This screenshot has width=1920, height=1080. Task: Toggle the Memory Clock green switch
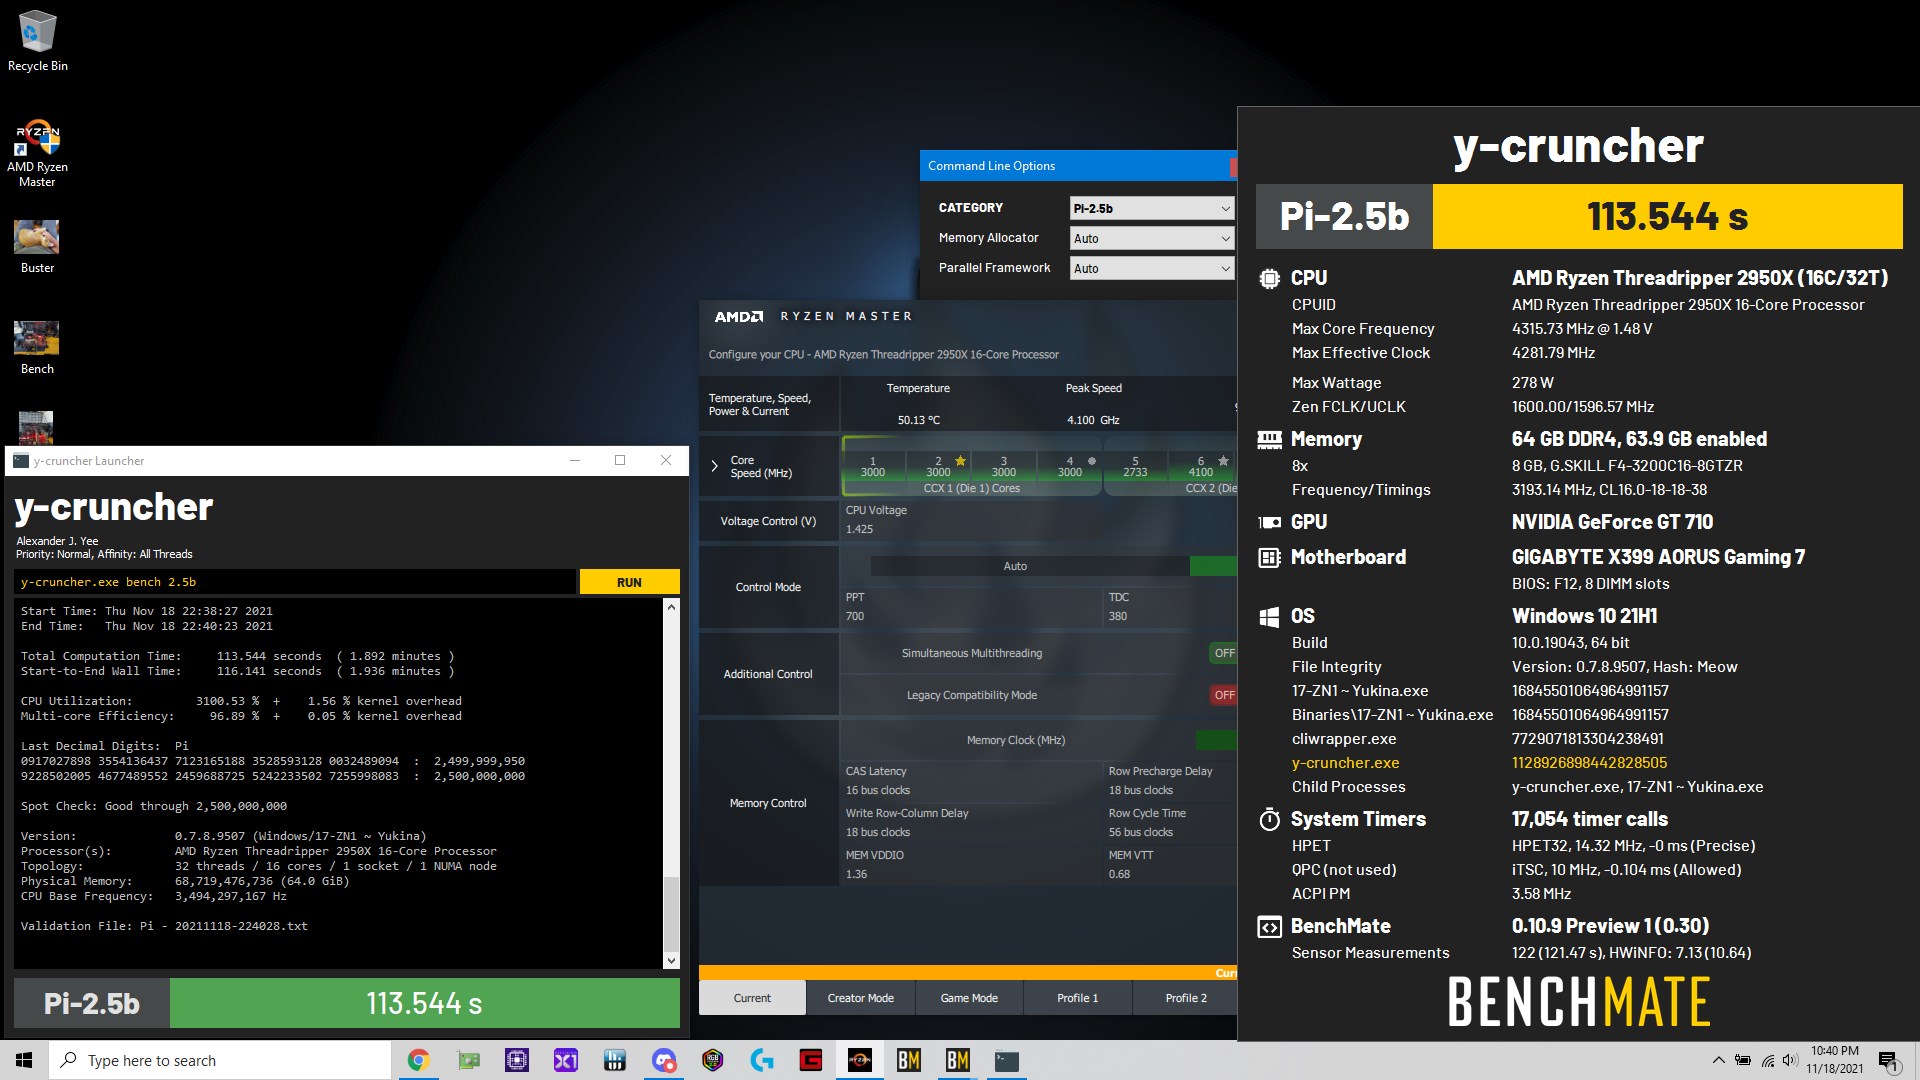click(1217, 740)
